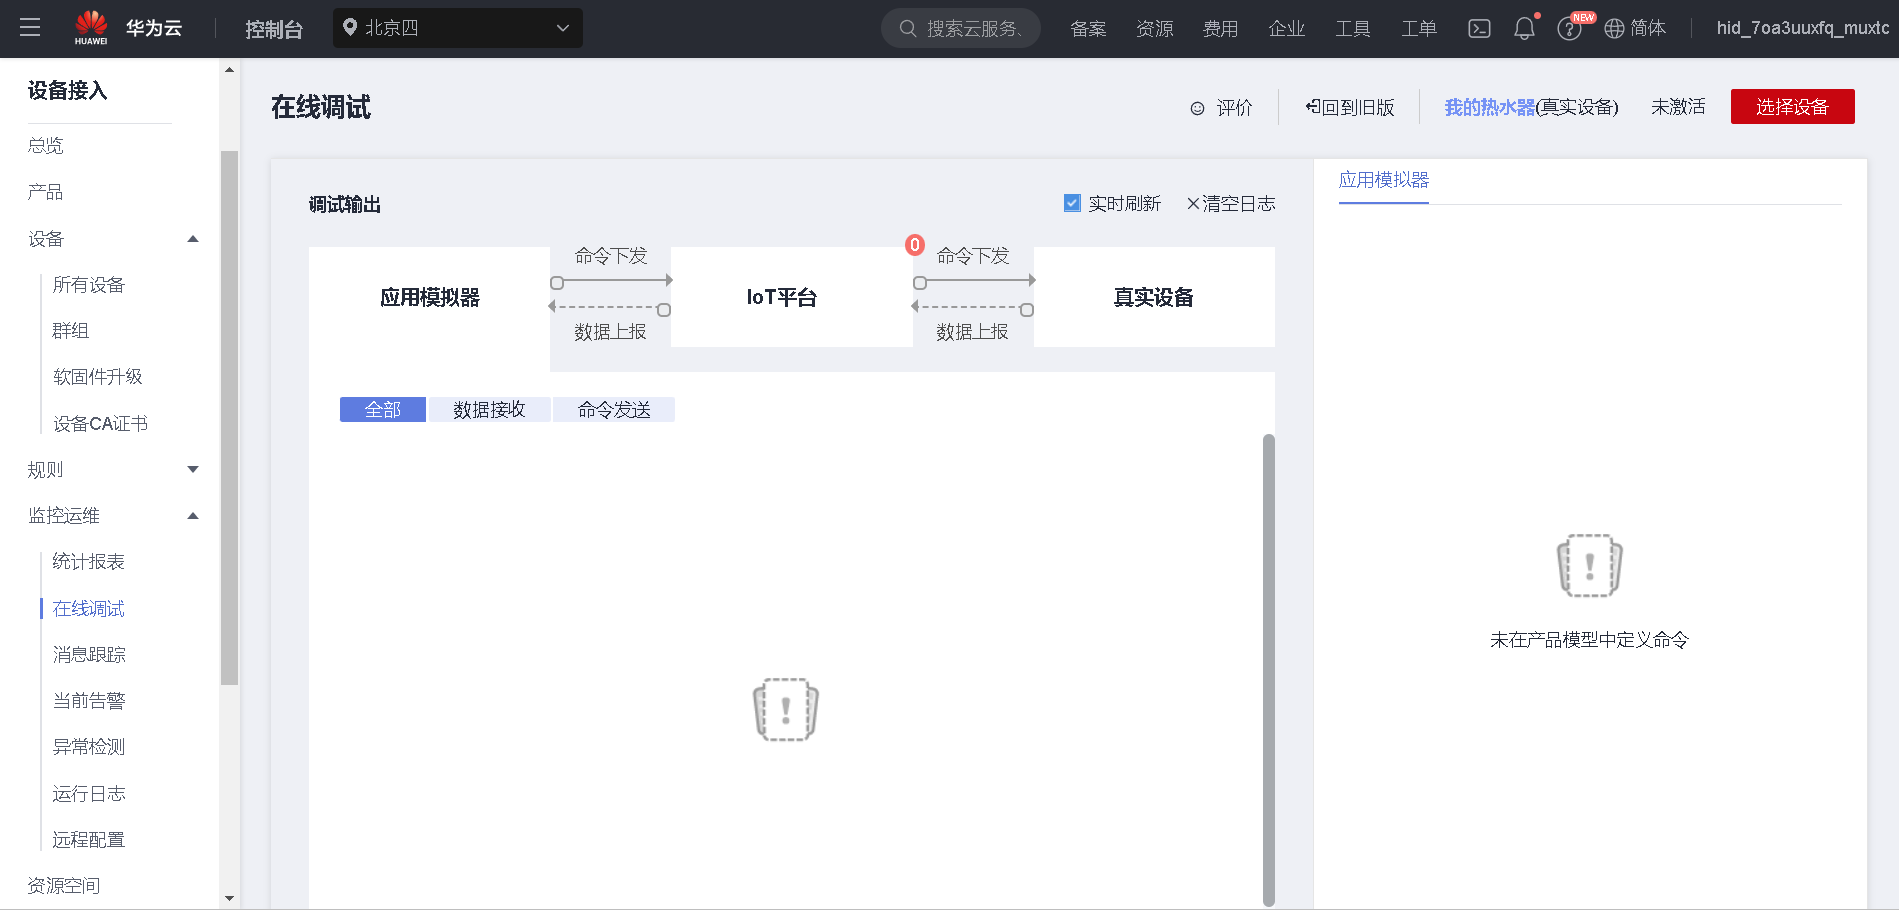
Task: Open 消息跟踪 in the sidebar
Action: 89,655
